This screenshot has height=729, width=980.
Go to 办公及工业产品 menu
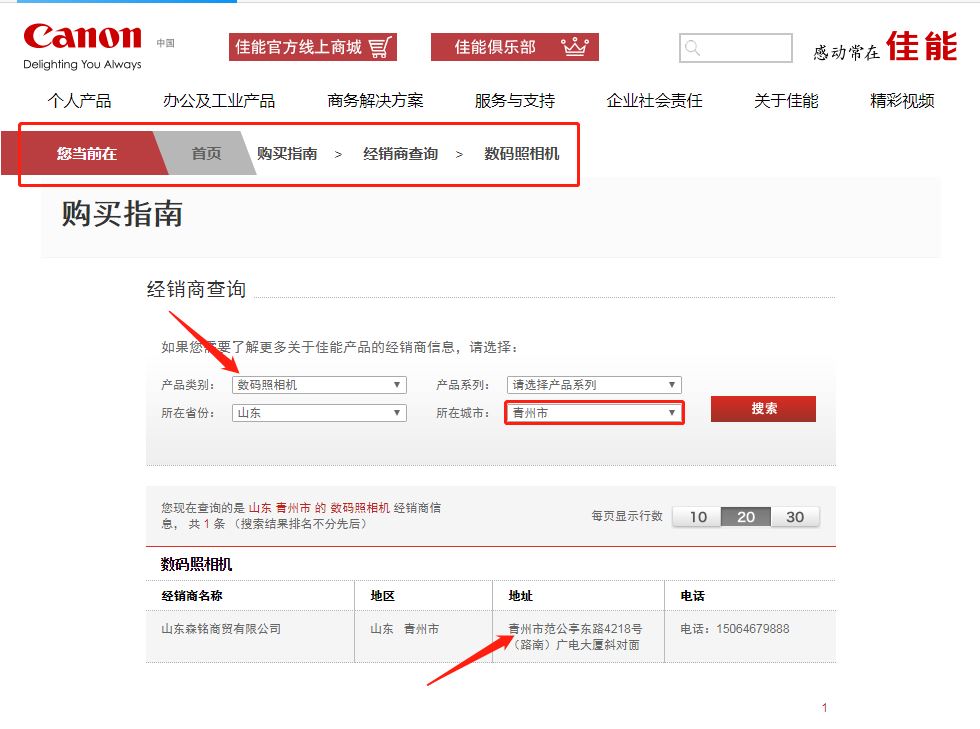(x=219, y=101)
